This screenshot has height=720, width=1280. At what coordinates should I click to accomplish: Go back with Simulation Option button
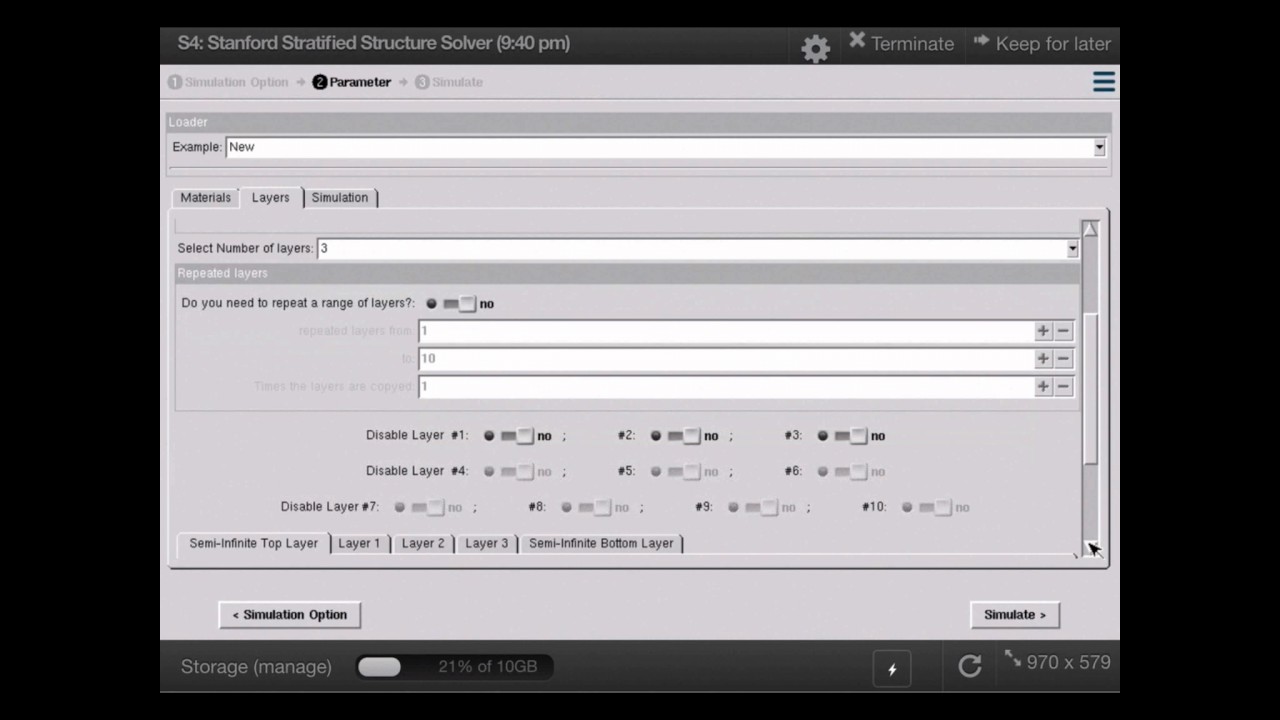coord(290,615)
